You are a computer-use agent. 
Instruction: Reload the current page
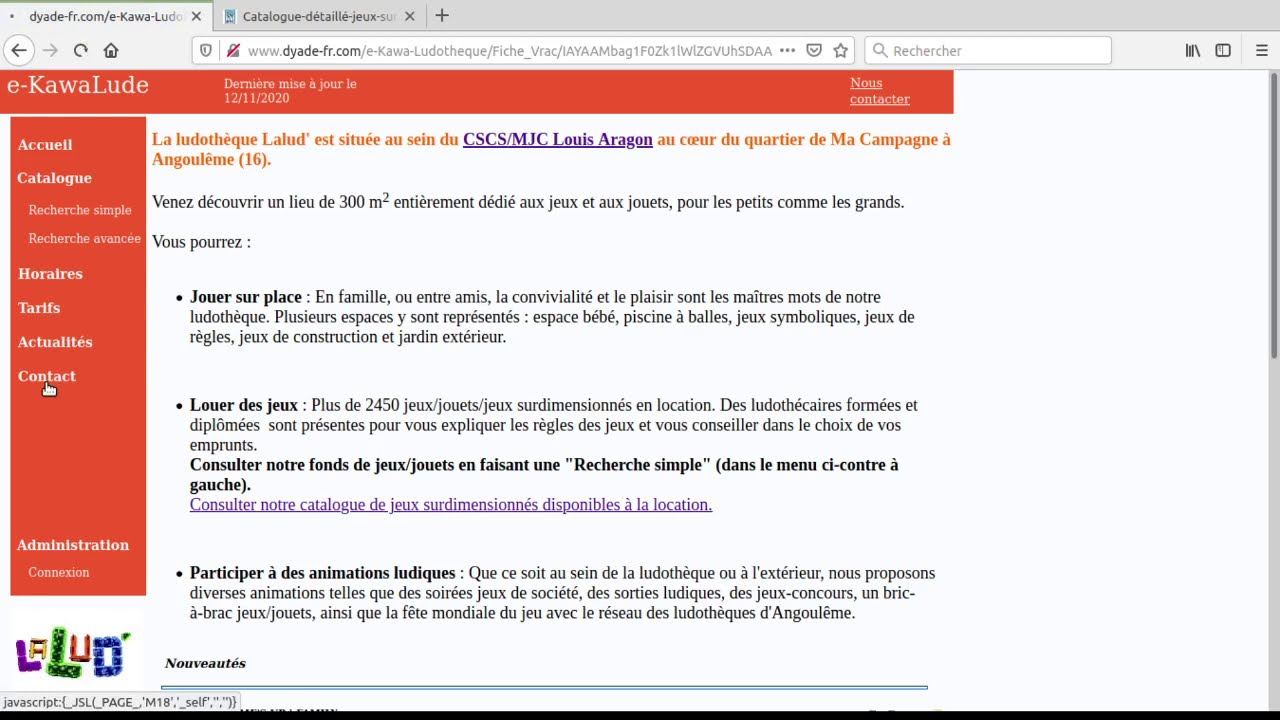click(x=80, y=50)
